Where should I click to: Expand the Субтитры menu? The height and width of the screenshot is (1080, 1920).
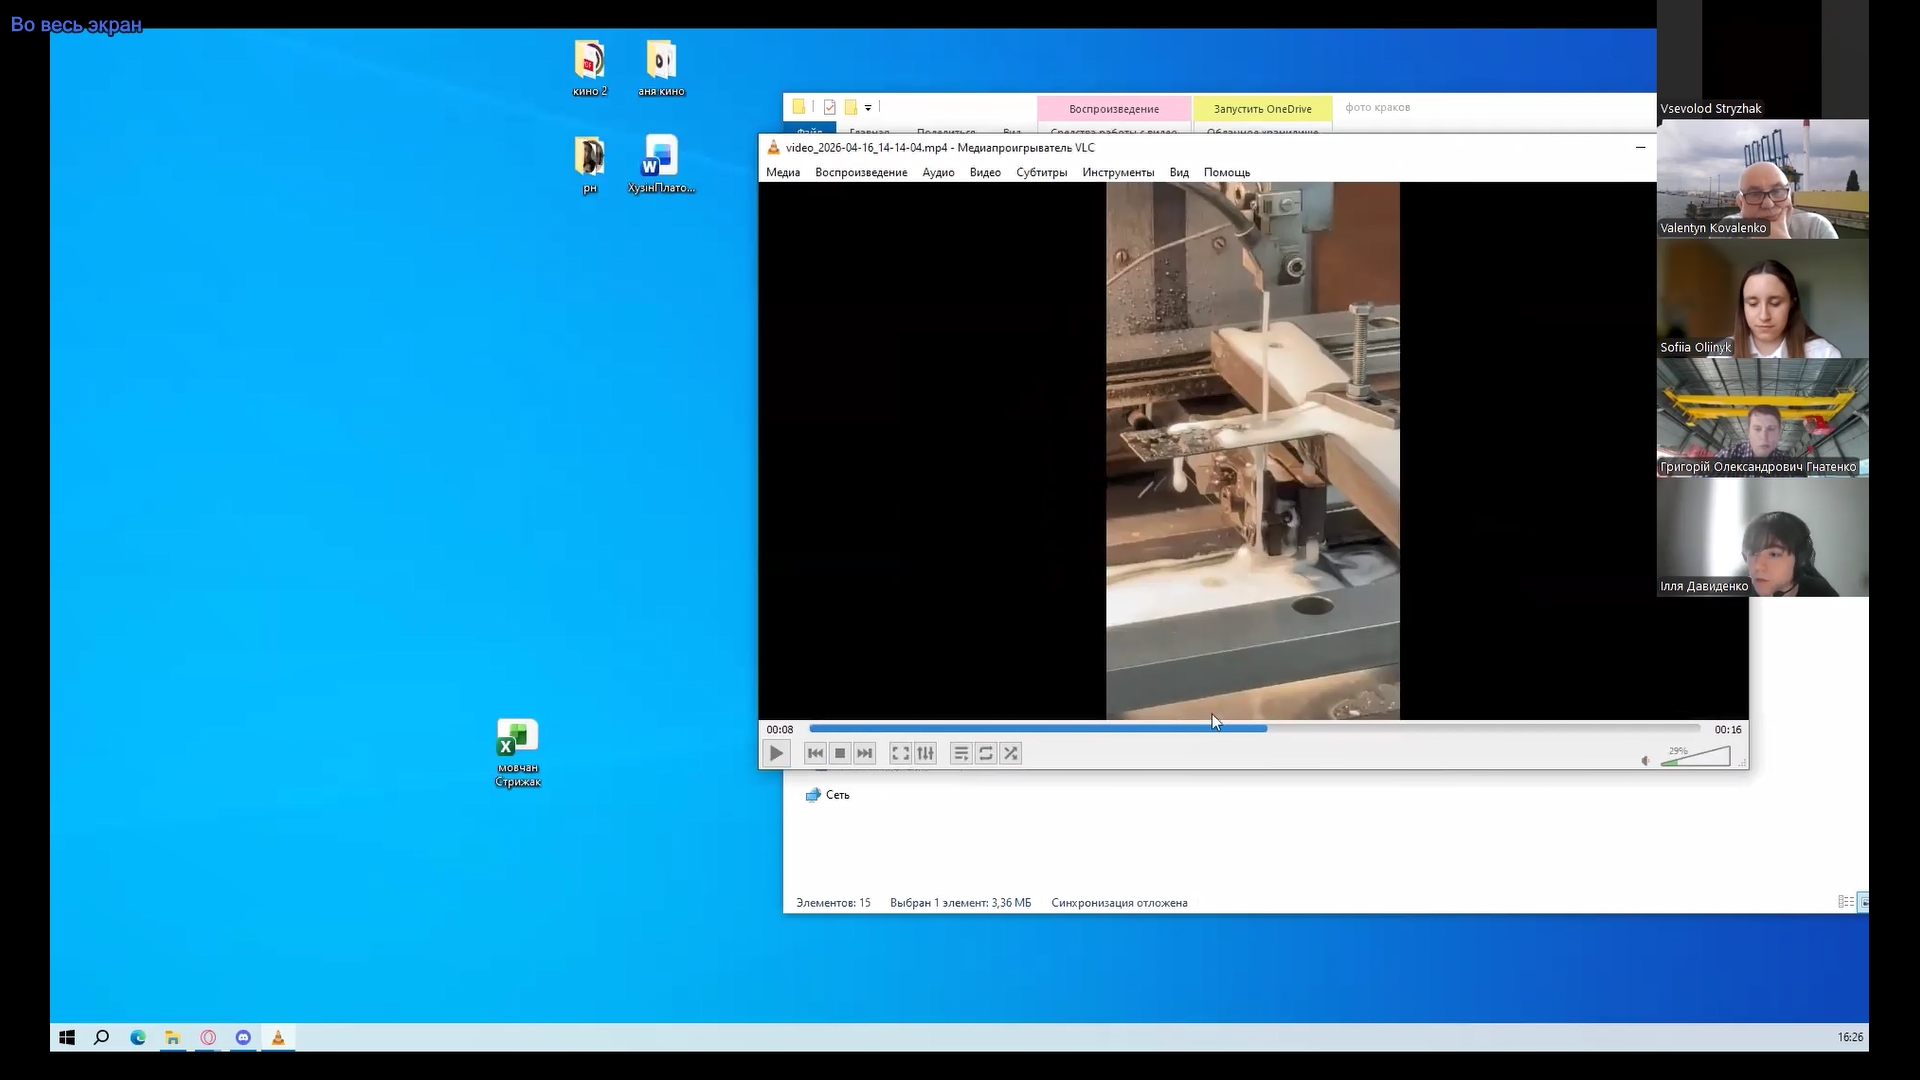(1041, 173)
